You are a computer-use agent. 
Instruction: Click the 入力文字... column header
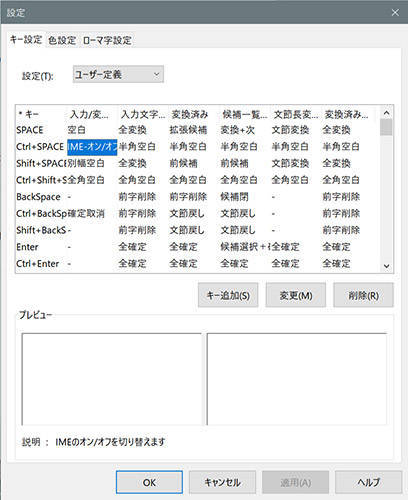143,114
